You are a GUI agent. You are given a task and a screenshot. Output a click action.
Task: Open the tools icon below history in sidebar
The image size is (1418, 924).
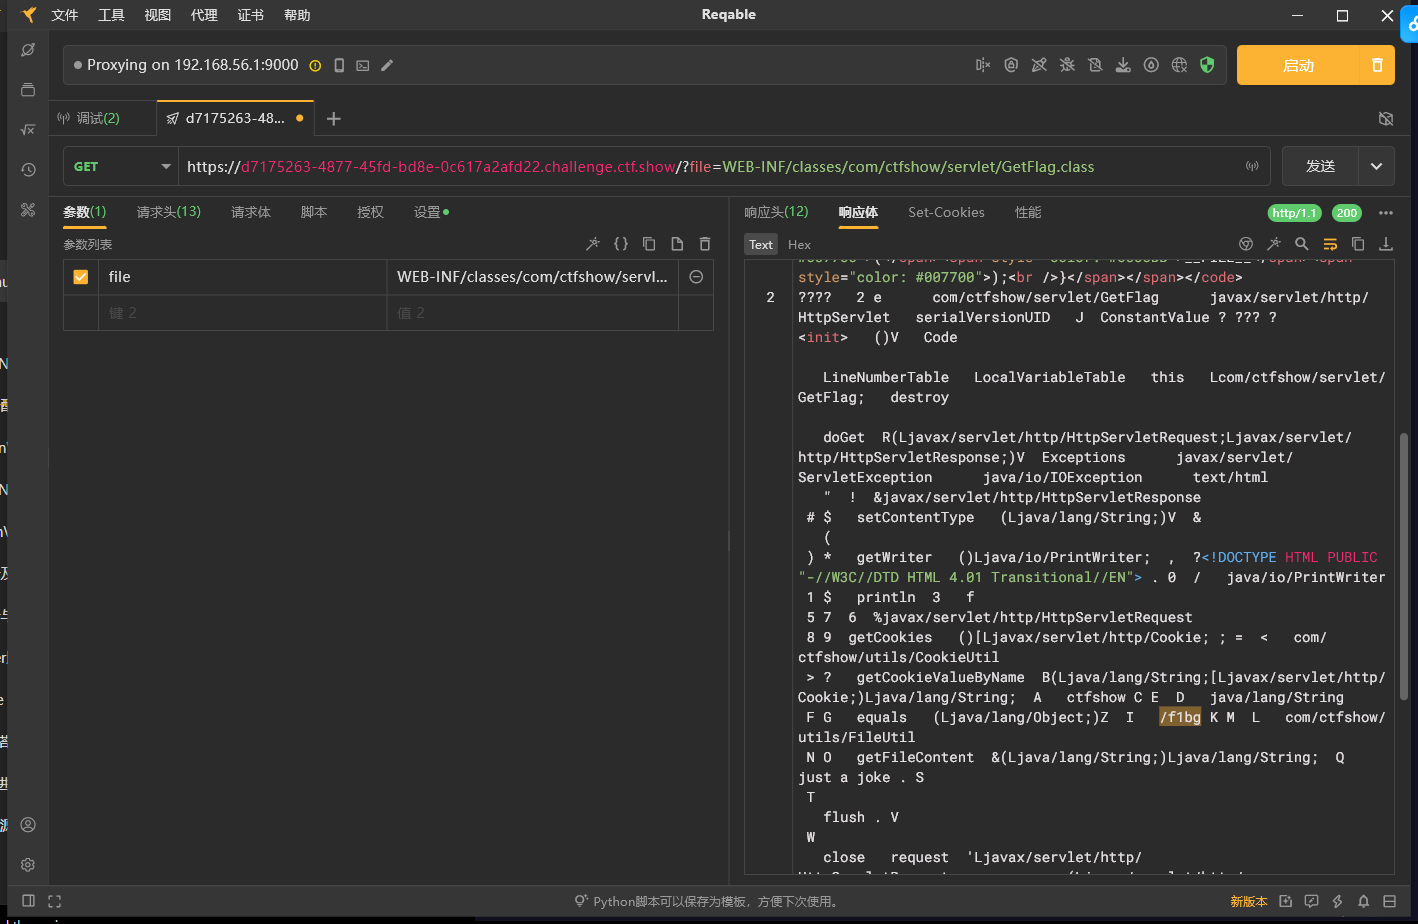pos(28,210)
